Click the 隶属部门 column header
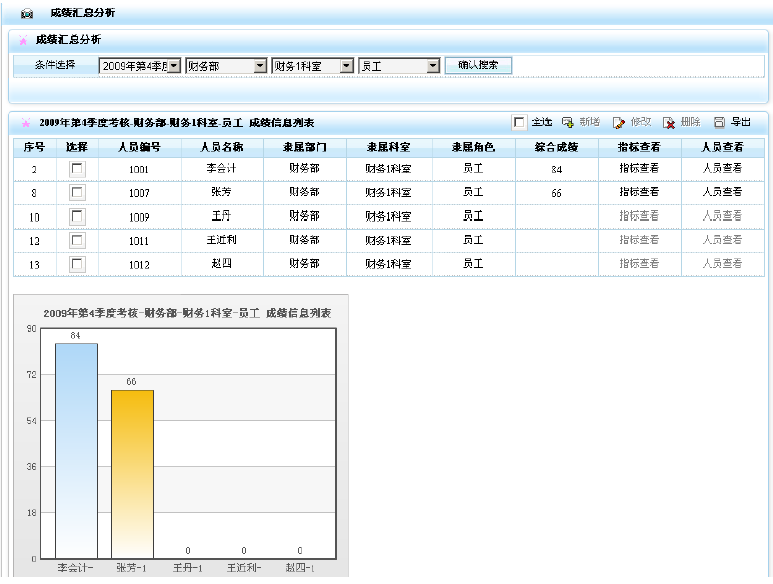Viewport: 773px width, 584px height. 305,147
